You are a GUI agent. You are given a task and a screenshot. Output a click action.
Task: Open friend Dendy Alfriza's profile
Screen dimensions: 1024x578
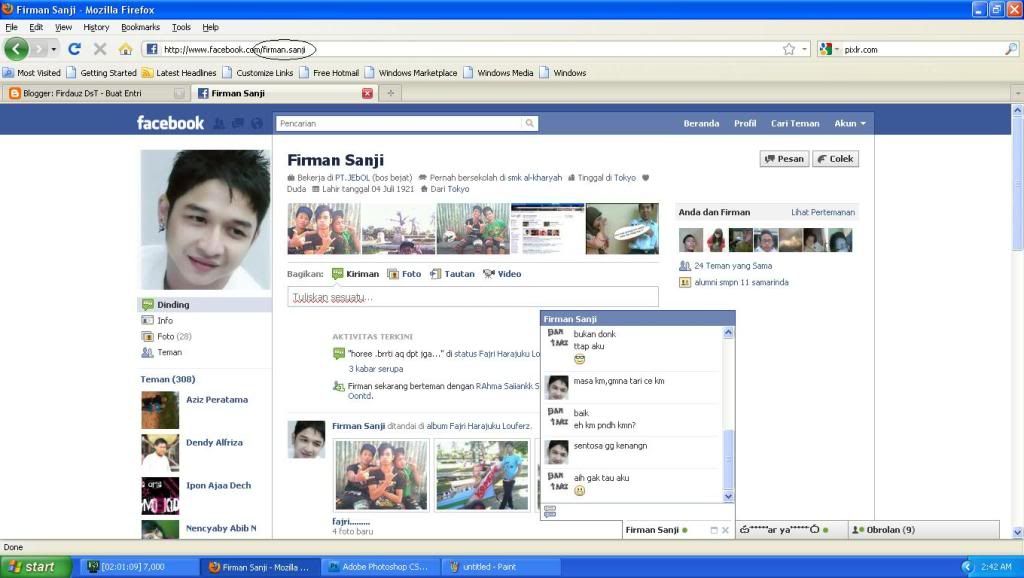pyautogui.click(x=214, y=442)
